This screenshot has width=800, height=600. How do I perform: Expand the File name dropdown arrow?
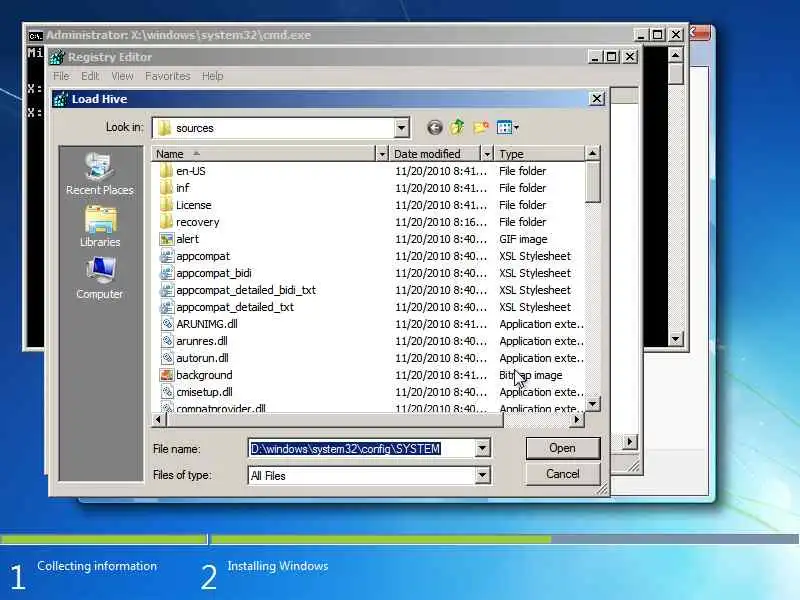click(x=482, y=448)
